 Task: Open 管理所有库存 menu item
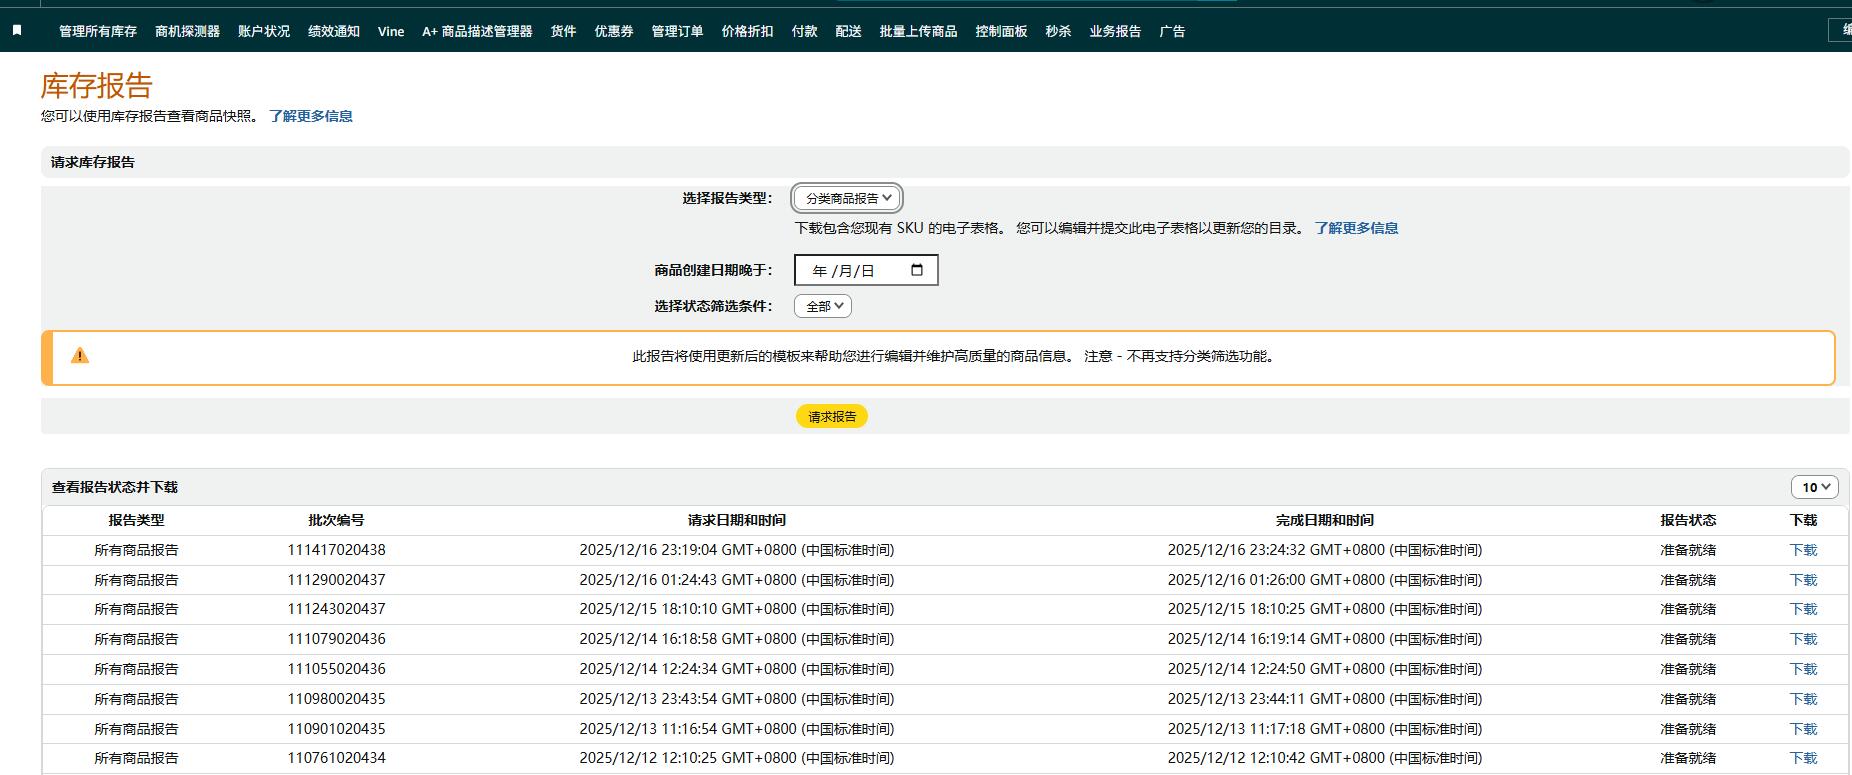pyautogui.click(x=98, y=31)
